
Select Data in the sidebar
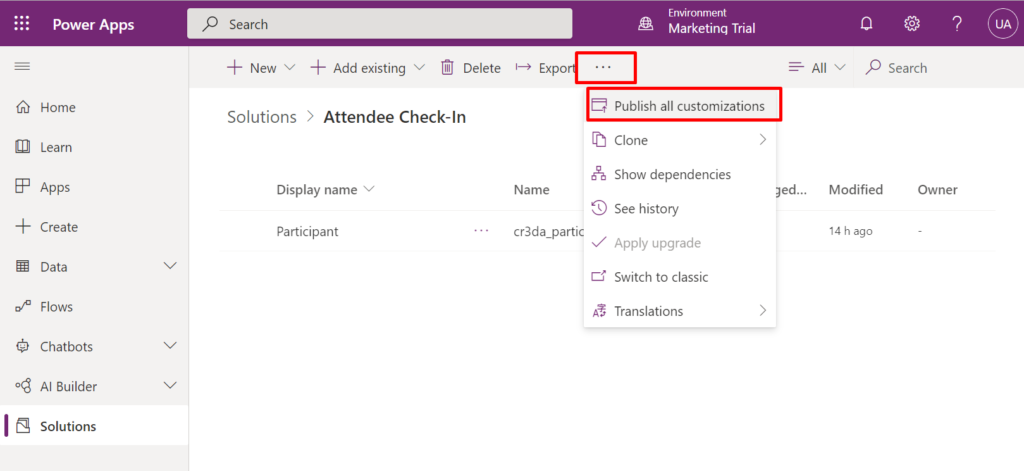(x=94, y=267)
